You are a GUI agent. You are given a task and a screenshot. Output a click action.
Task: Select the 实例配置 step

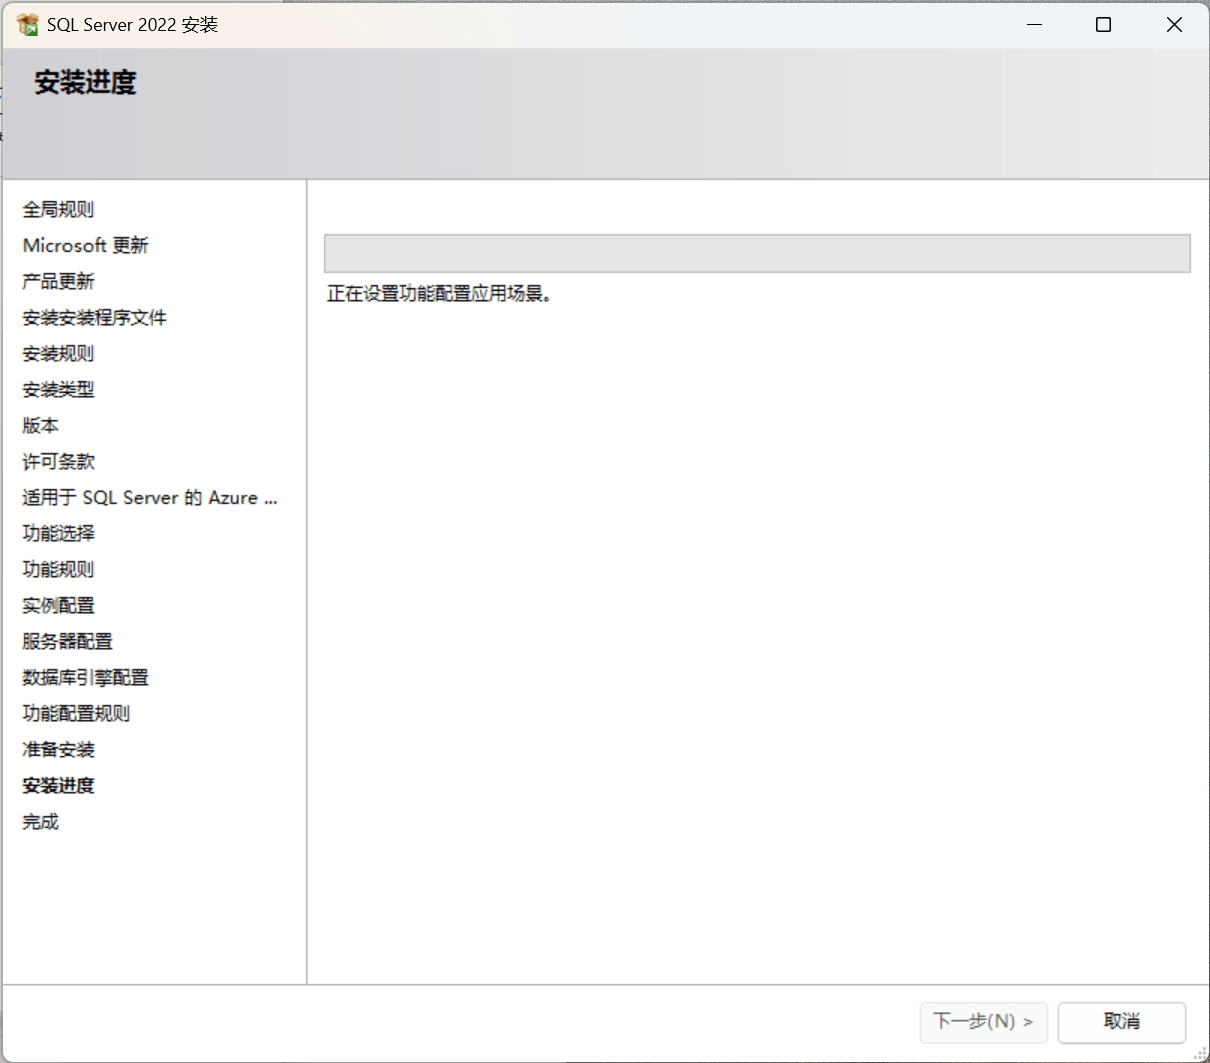coord(58,605)
